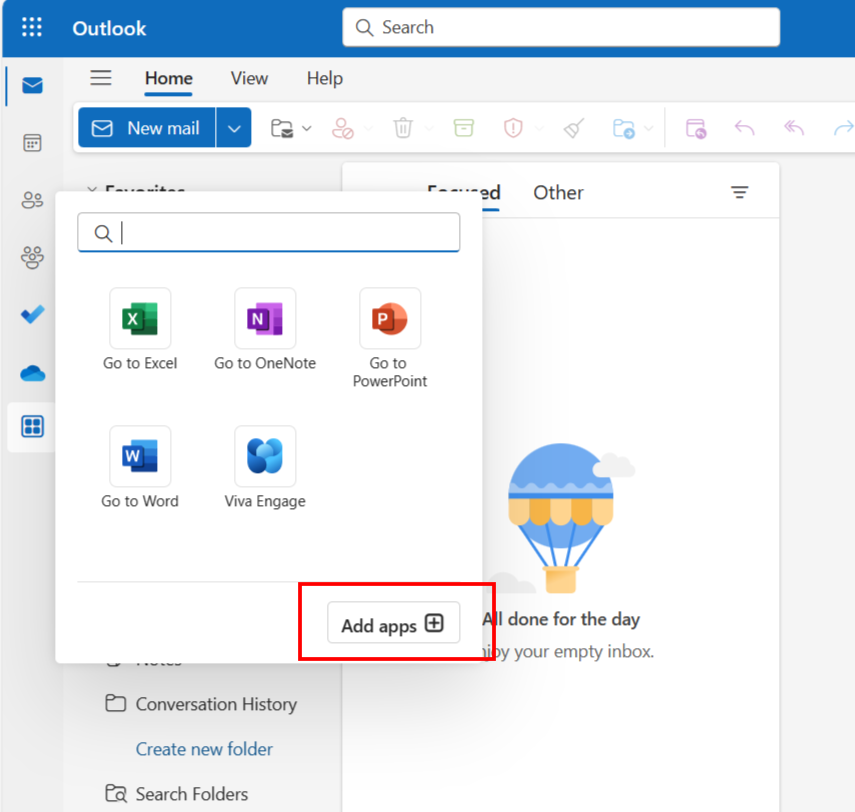Image resolution: width=855 pixels, height=812 pixels.
Task: Click the Archive icon in toolbar
Action: (463, 128)
